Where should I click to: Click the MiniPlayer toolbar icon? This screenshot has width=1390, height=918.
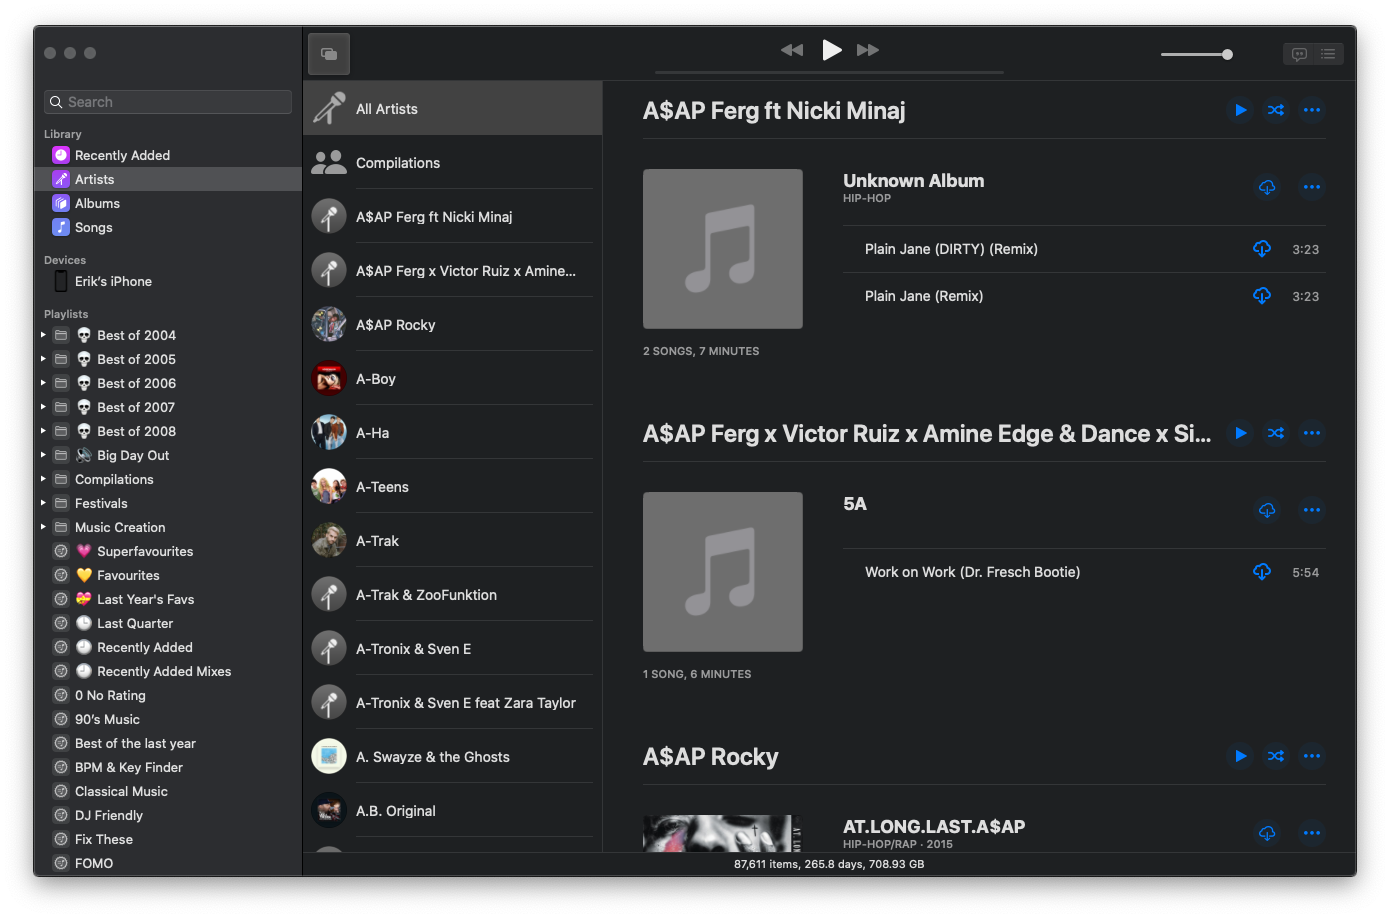click(329, 54)
